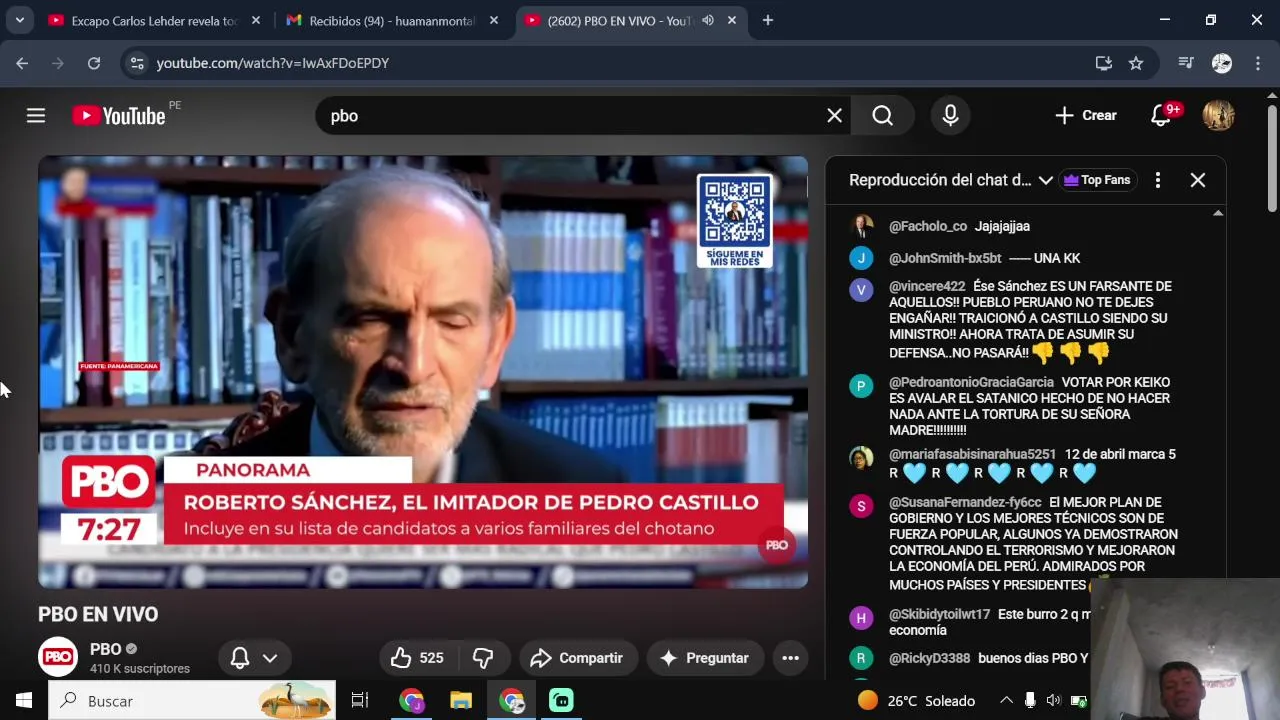The width and height of the screenshot is (1280, 720).
Task: Open more video actions ellipsis
Action: [790, 658]
